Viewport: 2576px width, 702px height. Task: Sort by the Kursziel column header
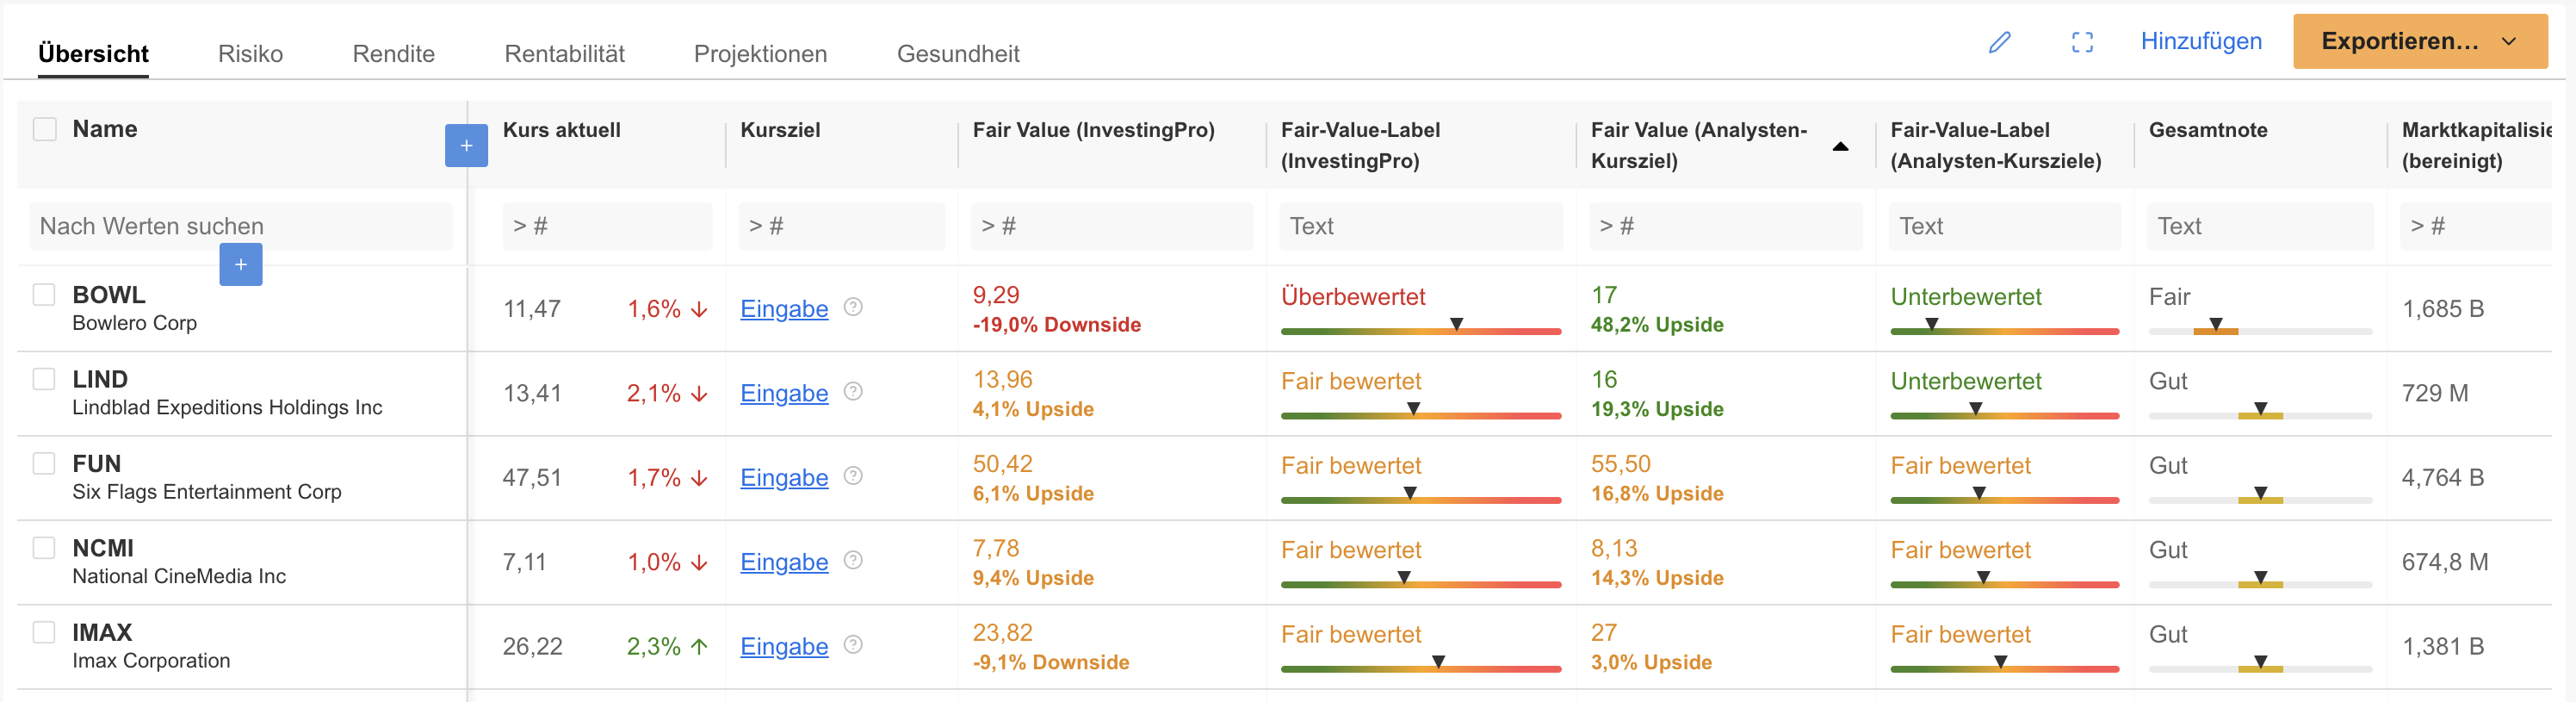[x=780, y=130]
